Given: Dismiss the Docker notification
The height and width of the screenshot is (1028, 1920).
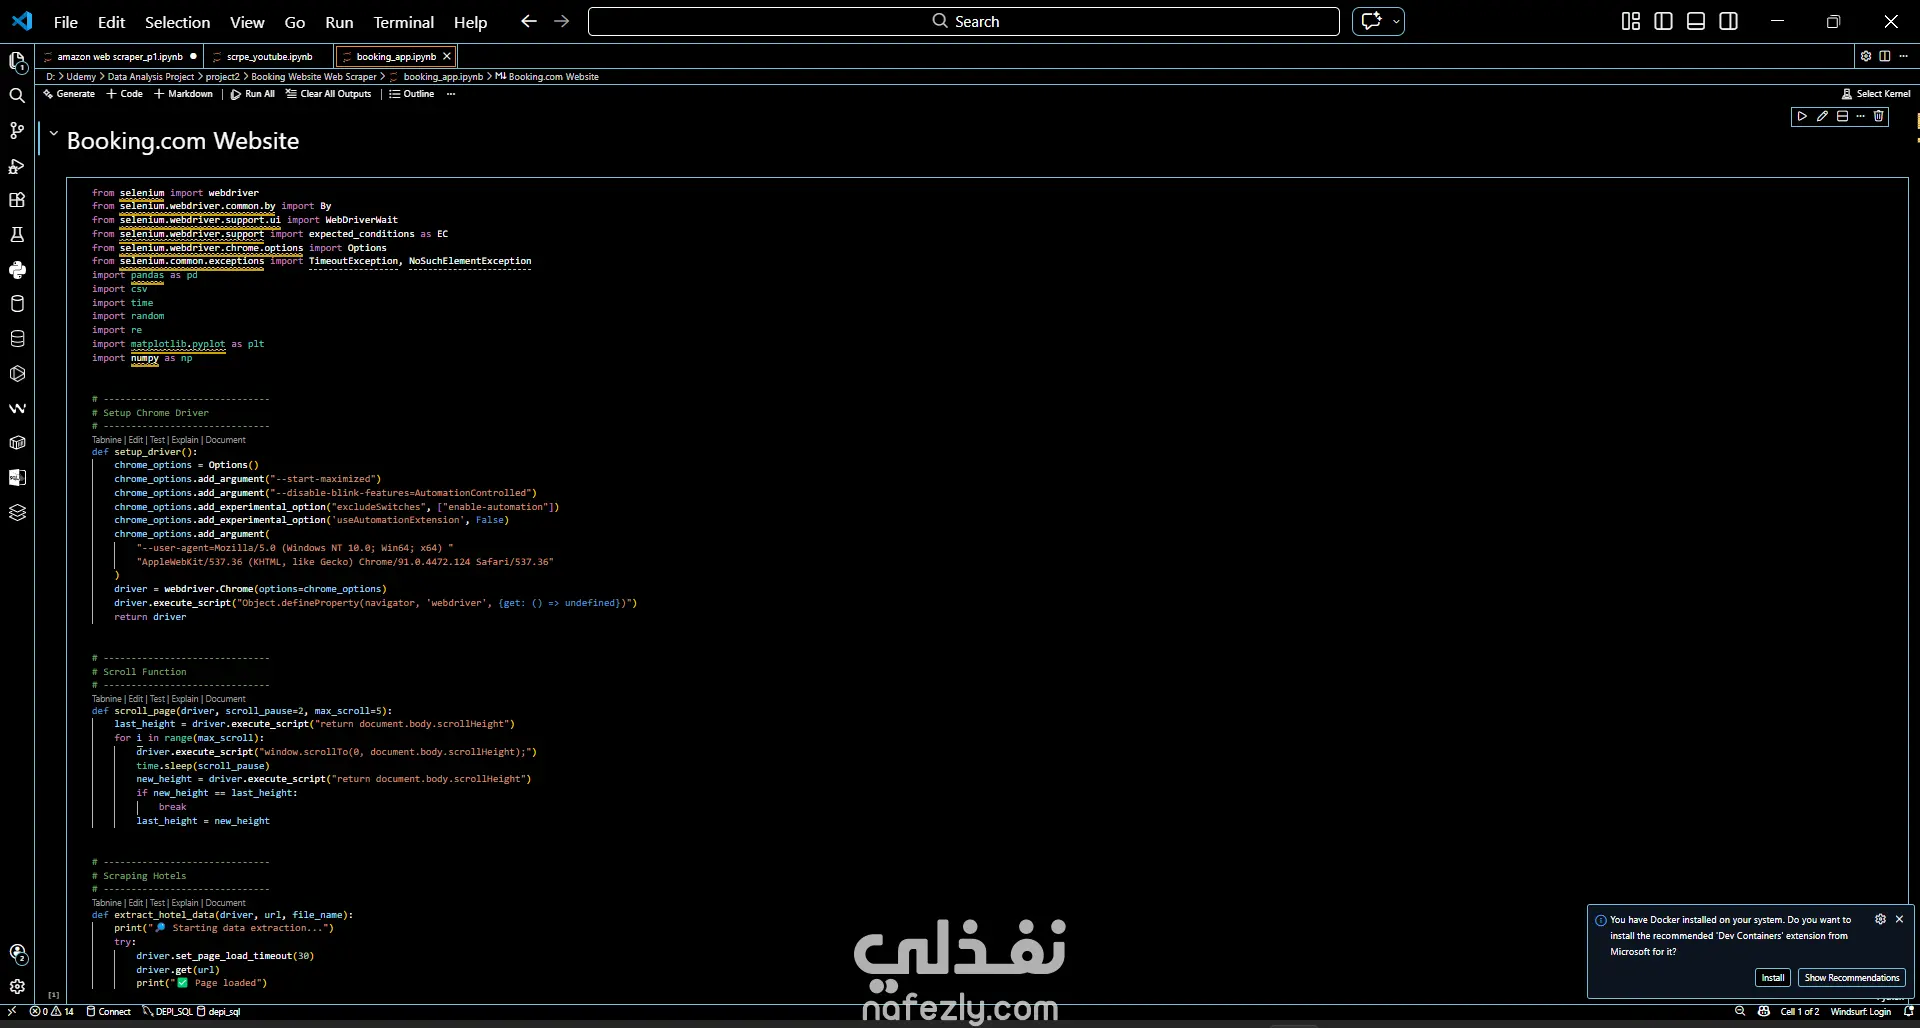Looking at the screenshot, I should click(x=1899, y=919).
